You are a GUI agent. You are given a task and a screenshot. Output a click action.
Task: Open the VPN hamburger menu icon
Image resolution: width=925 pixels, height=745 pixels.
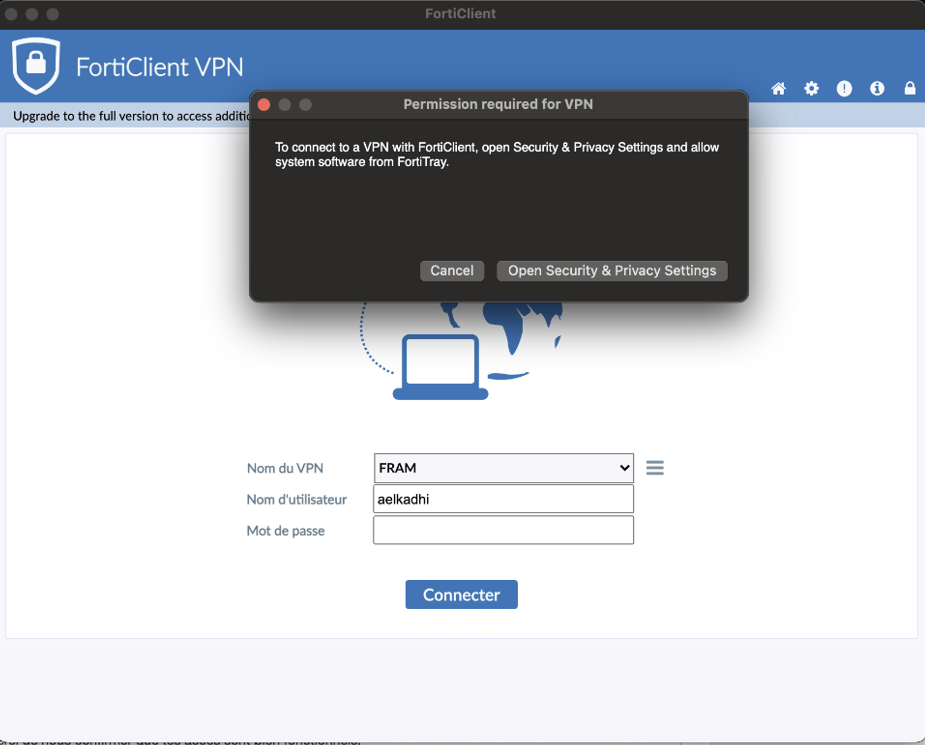pyautogui.click(x=655, y=468)
